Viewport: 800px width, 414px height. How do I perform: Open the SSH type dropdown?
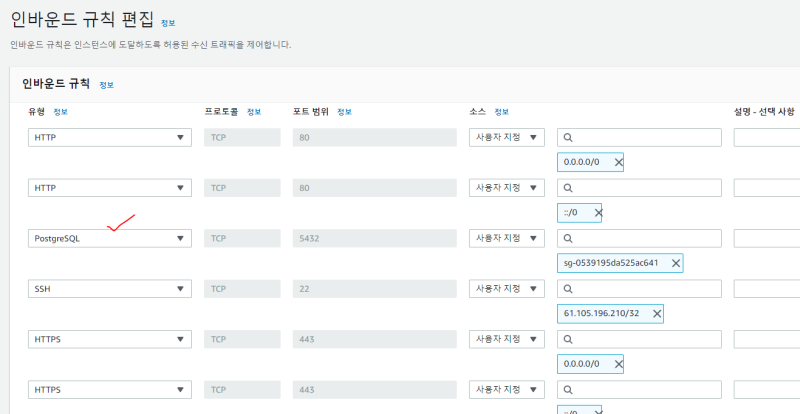coord(109,289)
